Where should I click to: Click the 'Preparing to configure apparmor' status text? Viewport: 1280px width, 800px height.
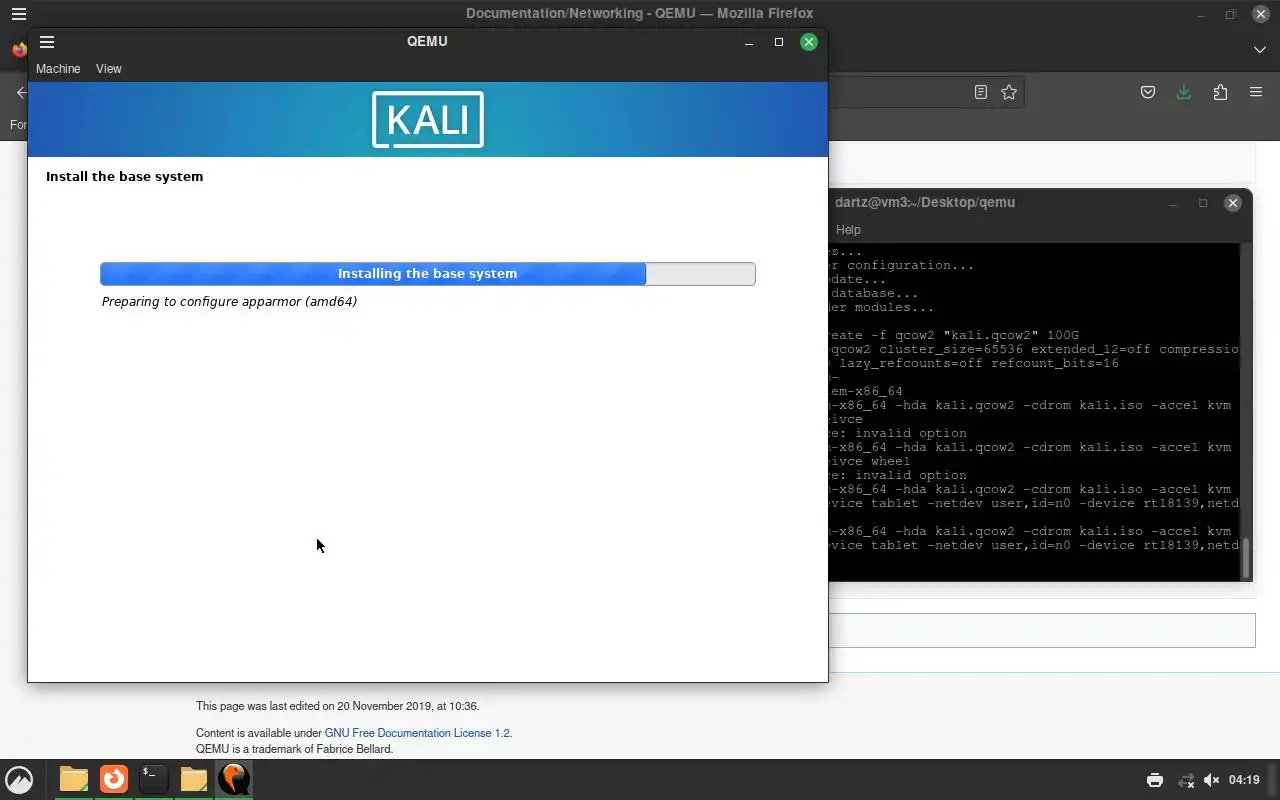pos(229,301)
